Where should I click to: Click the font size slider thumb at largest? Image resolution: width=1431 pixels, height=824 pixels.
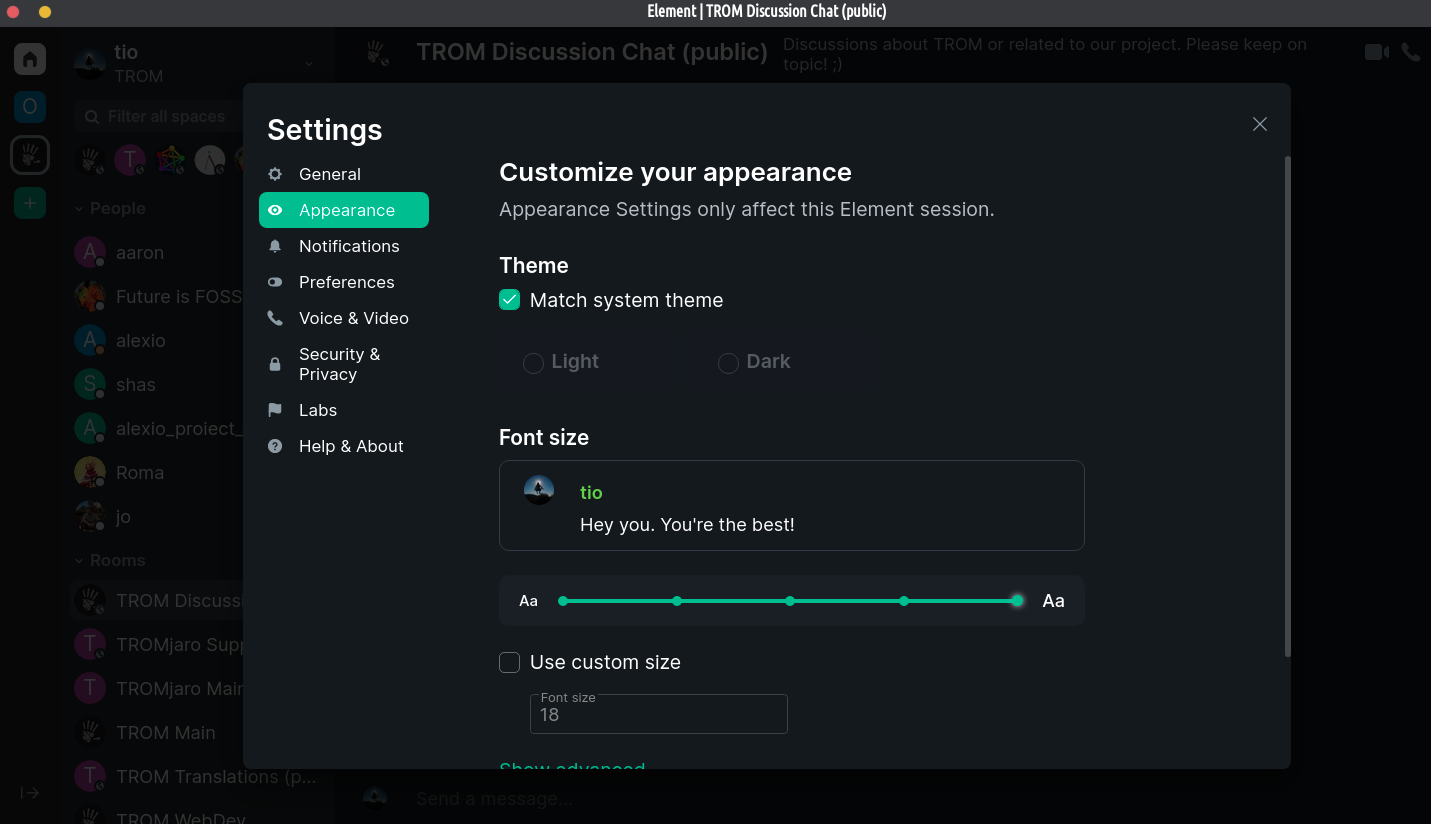pos(1017,601)
